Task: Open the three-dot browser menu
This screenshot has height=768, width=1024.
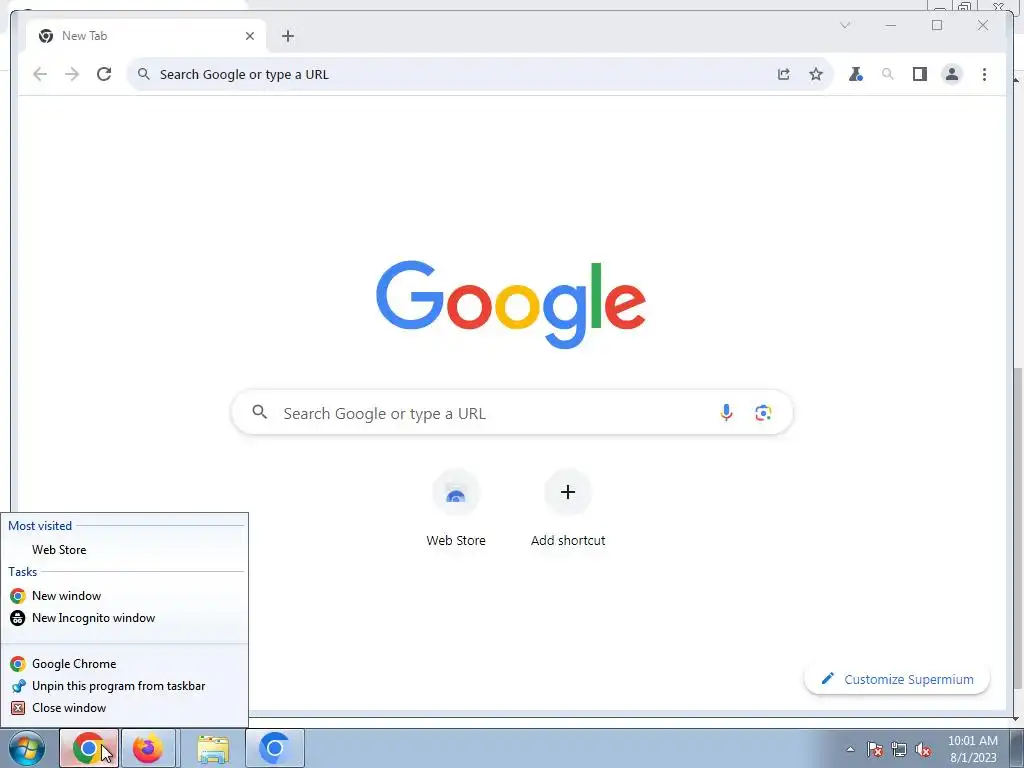Action: (x=984, y=74)
